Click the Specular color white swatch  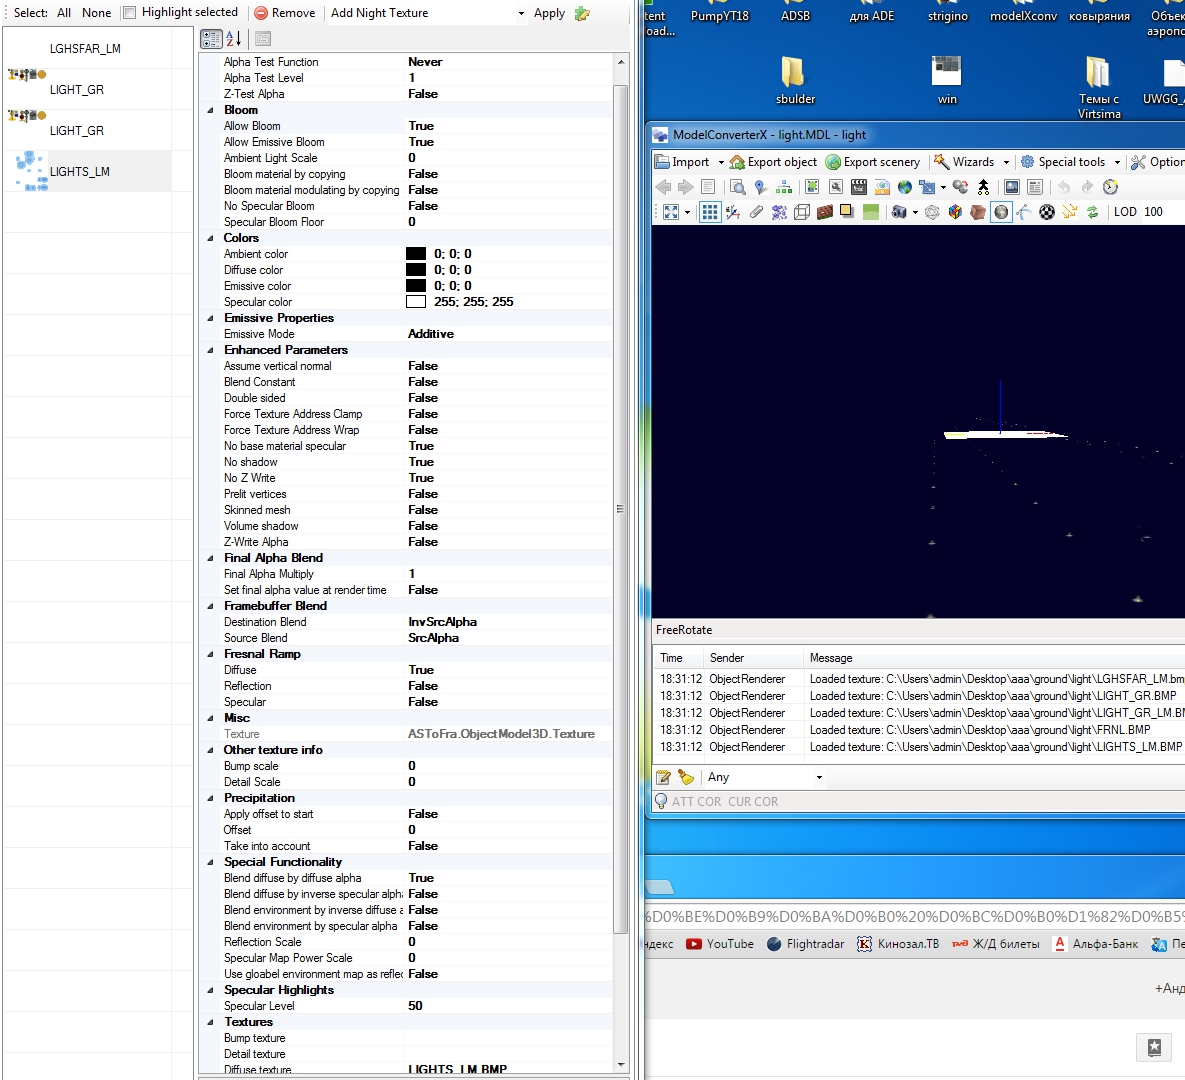pyautogui.click(x=416, y=302)
